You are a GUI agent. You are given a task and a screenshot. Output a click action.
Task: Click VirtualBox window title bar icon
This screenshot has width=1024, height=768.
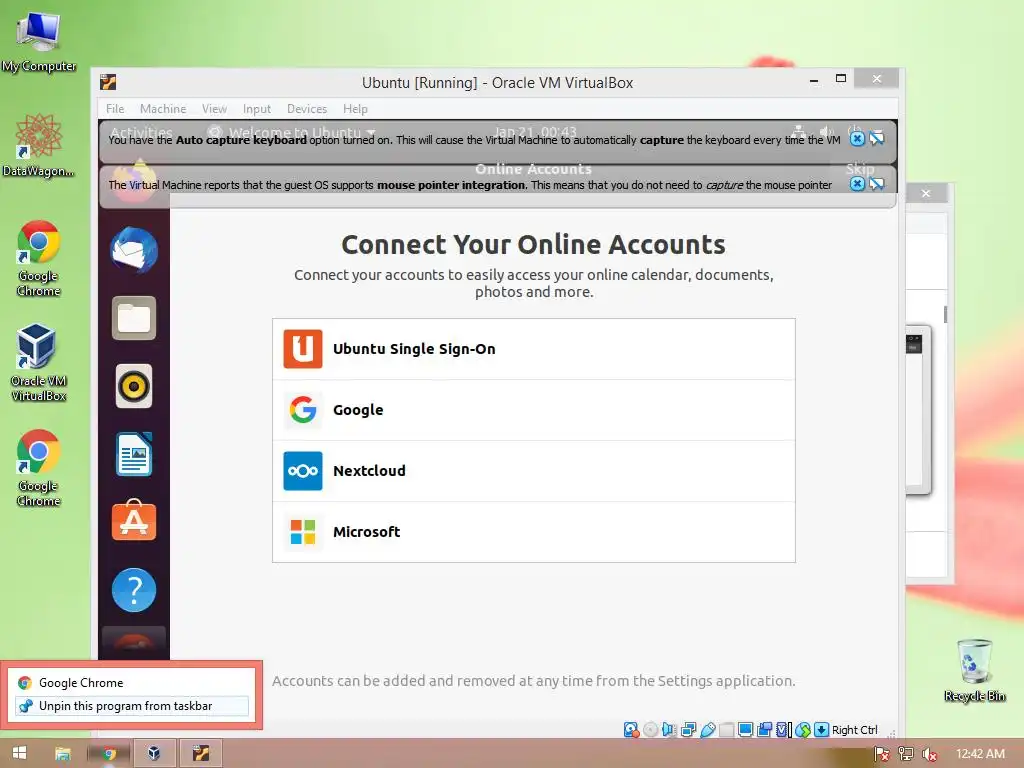[108, 82]
